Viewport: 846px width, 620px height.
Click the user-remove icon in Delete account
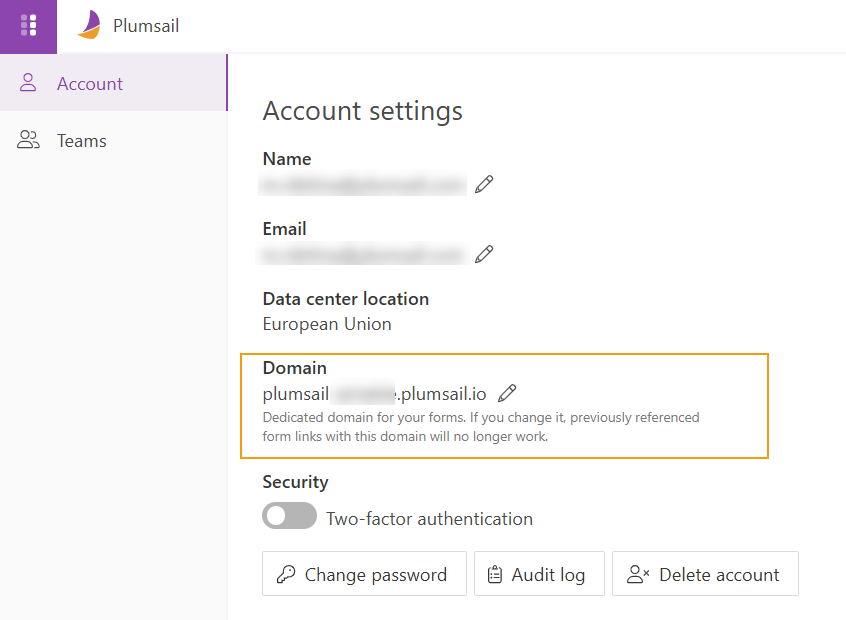point(638,575)
